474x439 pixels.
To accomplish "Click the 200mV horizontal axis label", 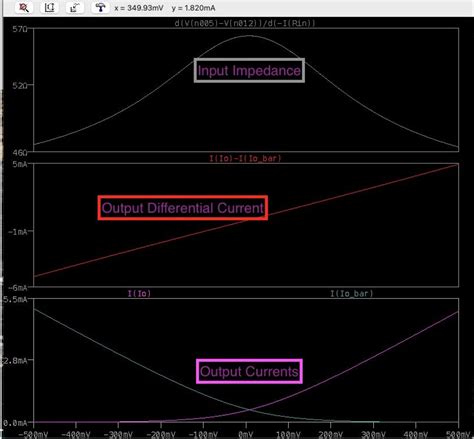I will pyautogui.click(x=330, y=435).
